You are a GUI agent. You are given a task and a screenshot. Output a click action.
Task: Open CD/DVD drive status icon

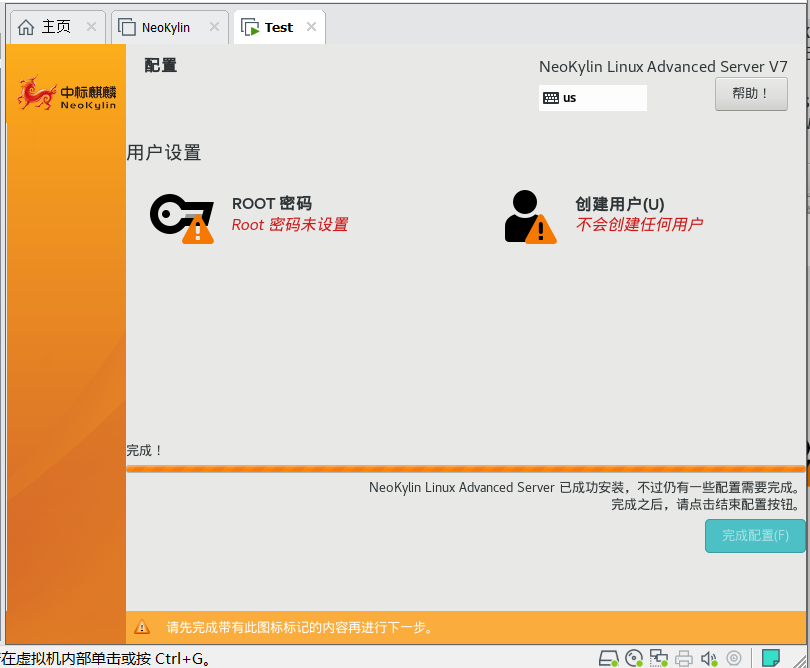634,658
